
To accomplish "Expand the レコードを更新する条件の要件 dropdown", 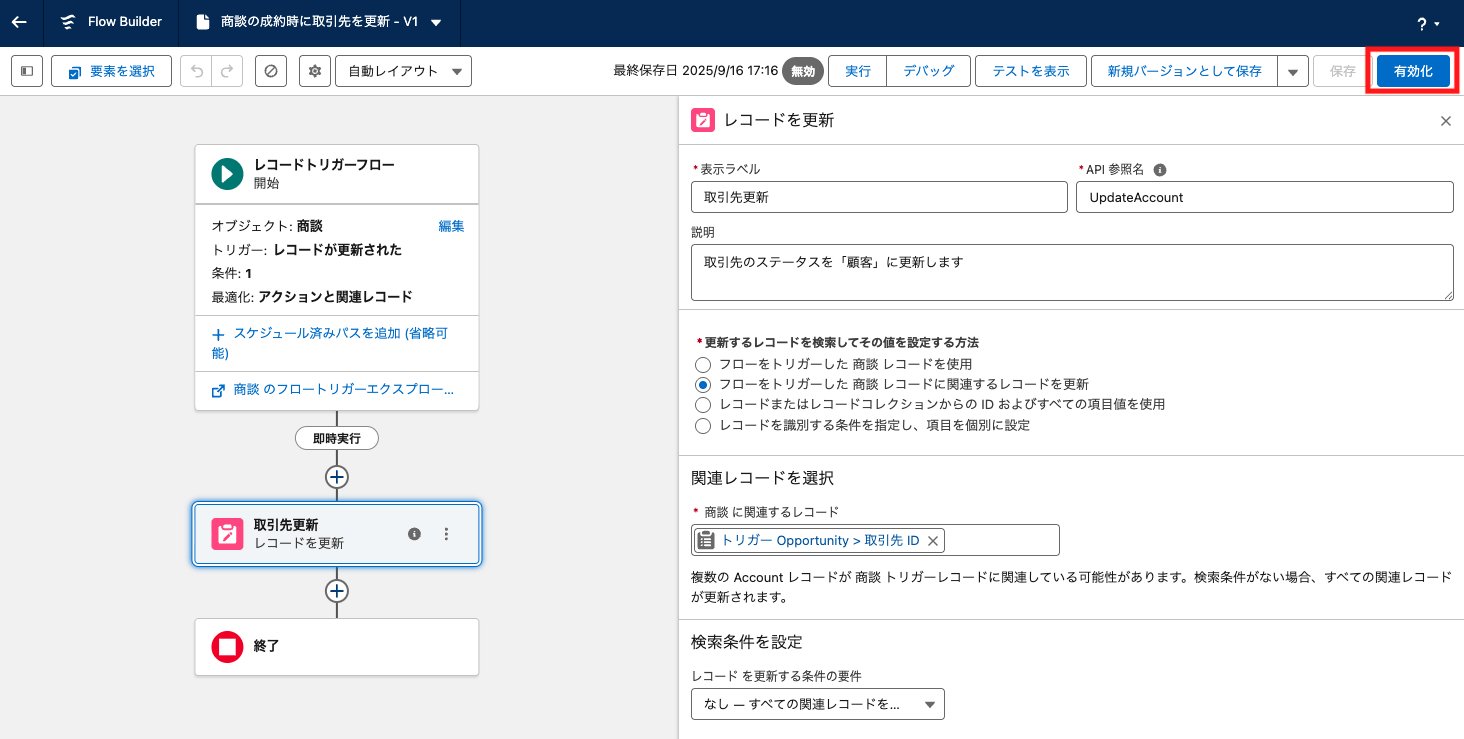I will pyautogui.click(x=817, y=704).
